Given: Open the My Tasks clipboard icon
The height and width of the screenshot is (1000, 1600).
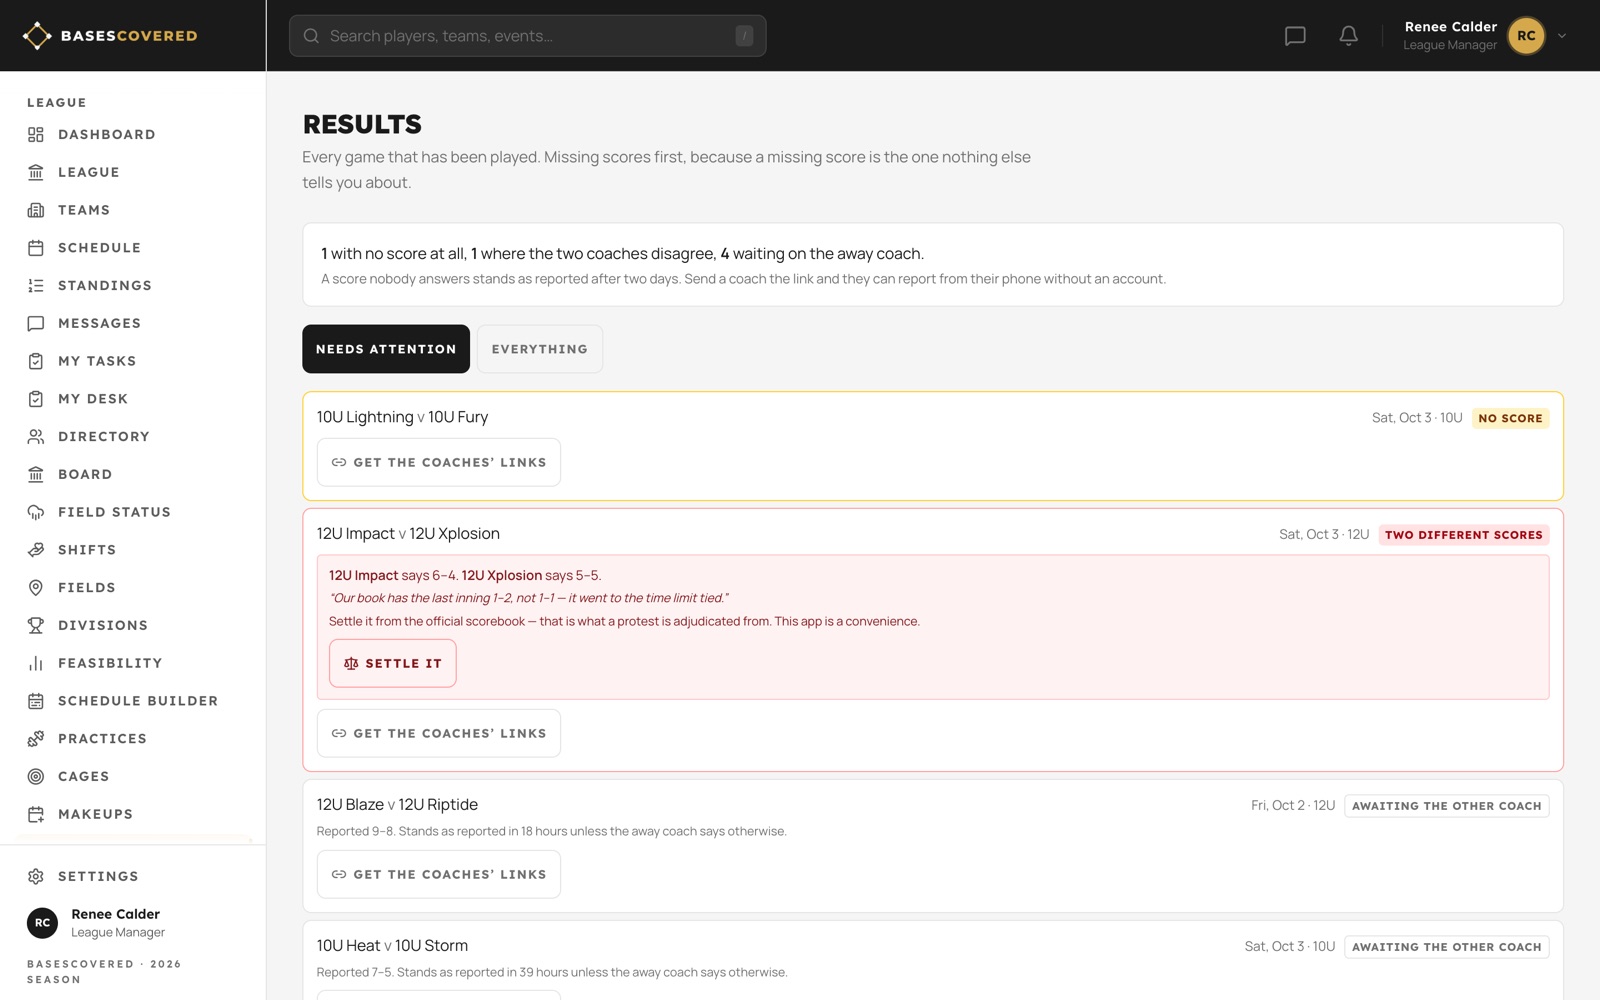Looking at the screenshot, I should 36,361.
